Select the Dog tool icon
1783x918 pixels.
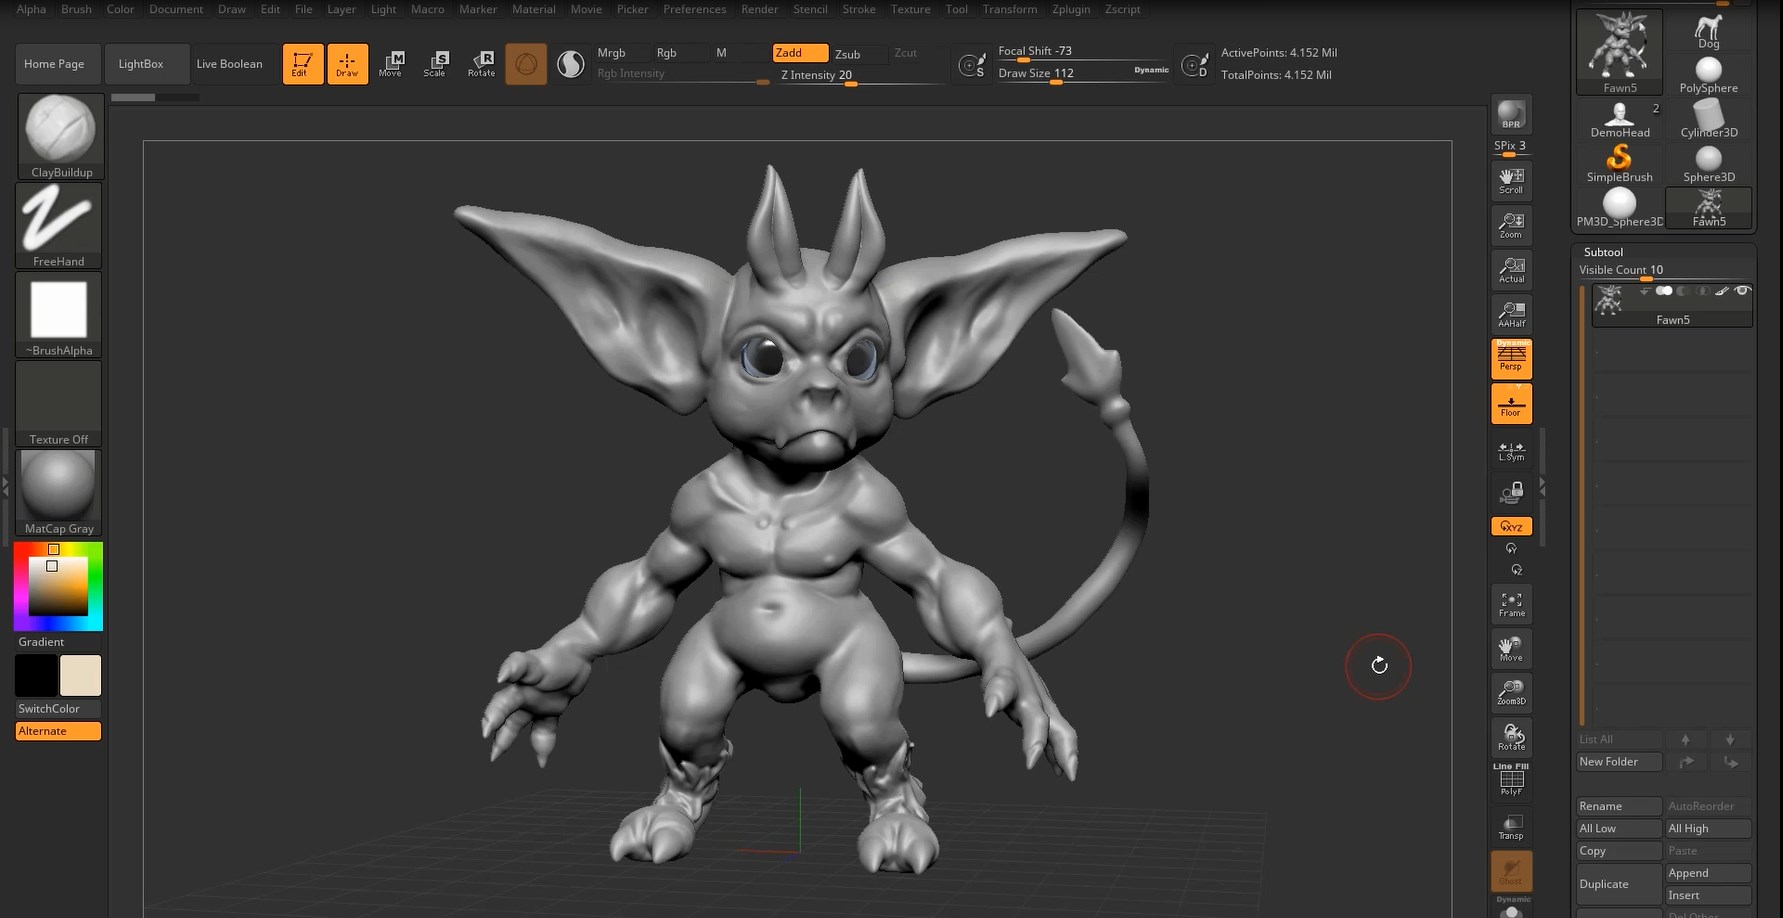click(x=1708, y=29)
